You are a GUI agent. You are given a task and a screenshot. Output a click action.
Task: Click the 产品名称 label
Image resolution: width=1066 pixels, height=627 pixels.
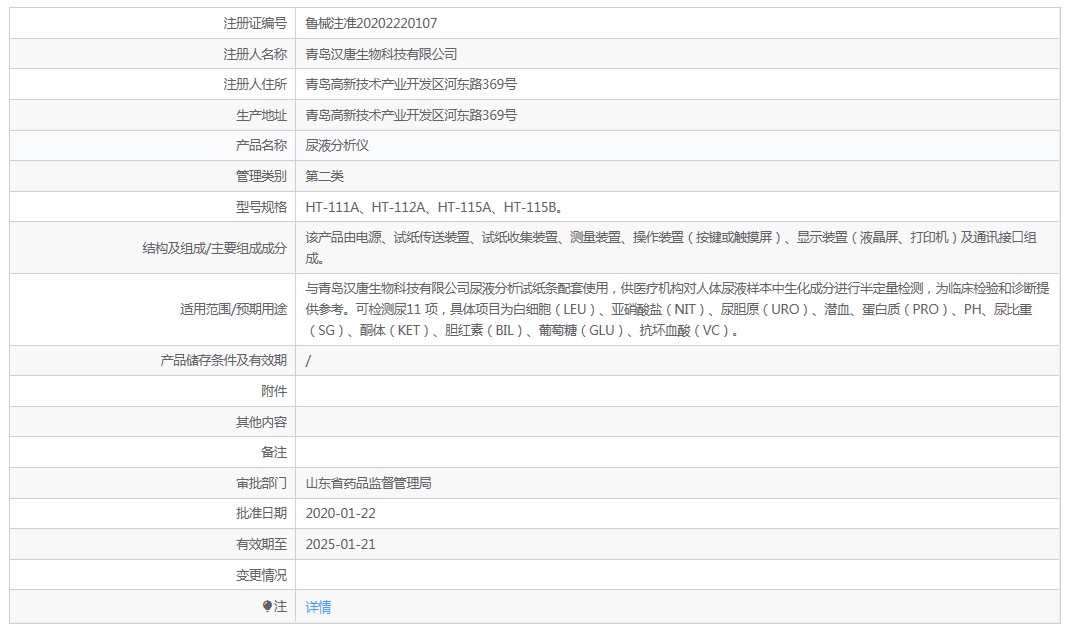261,146
